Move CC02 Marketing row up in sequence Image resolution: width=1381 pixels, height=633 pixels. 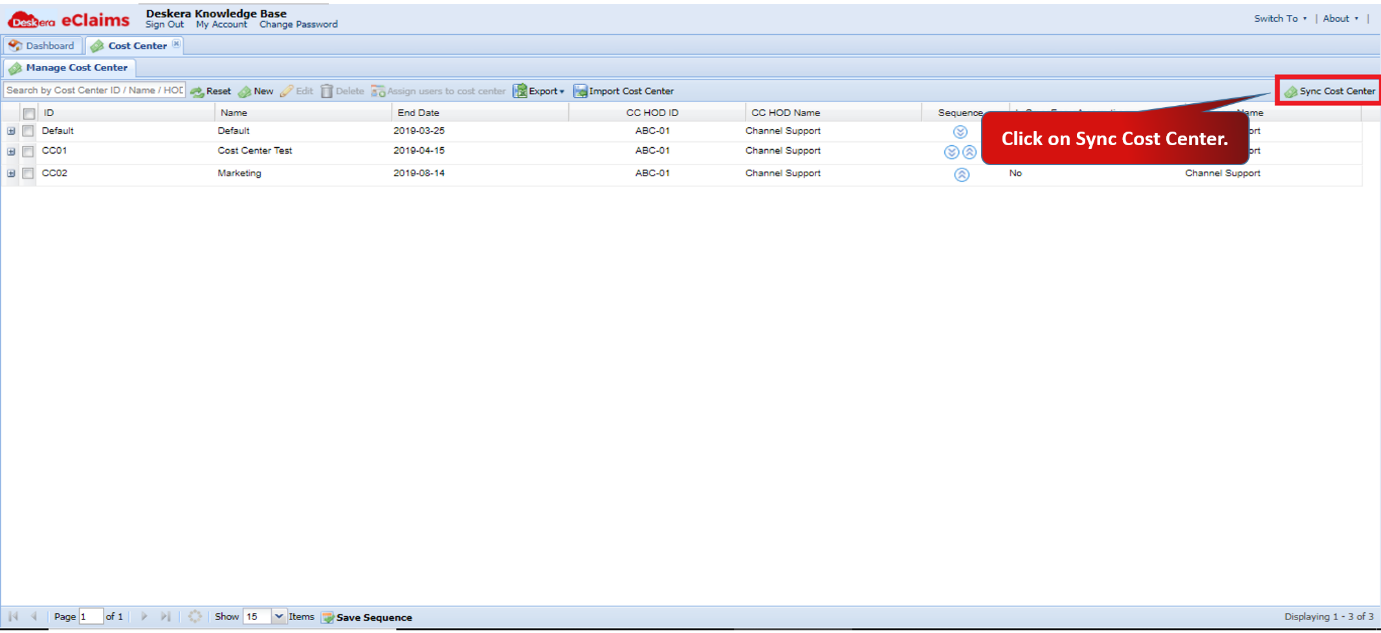click(961, 174)
